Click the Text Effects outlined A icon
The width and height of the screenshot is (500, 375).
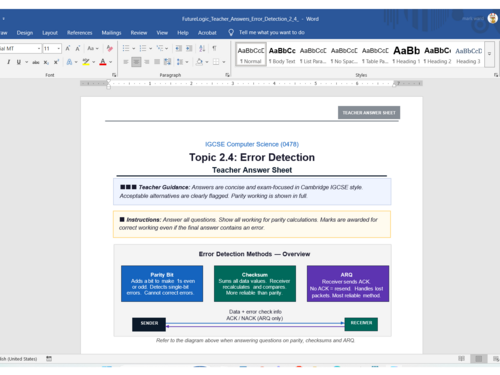coord(69,62)
